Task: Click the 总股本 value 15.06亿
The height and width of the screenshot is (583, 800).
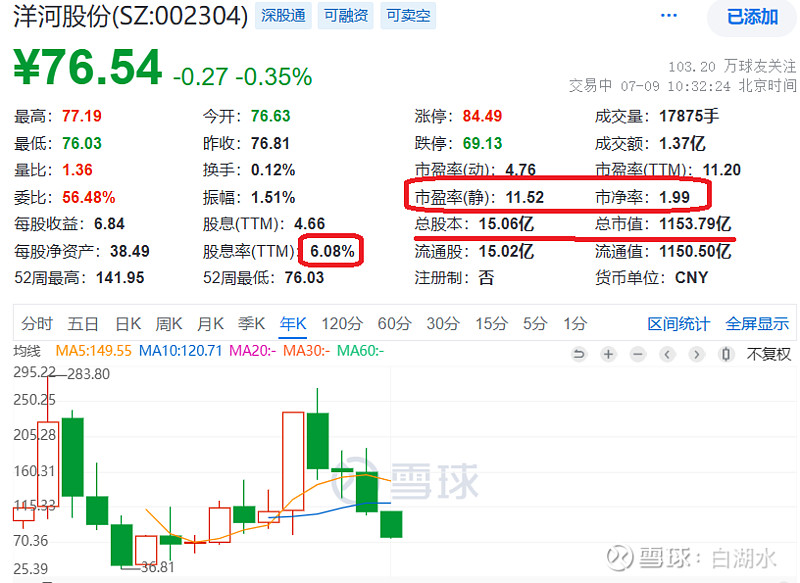Action: [x=506, y=224]
